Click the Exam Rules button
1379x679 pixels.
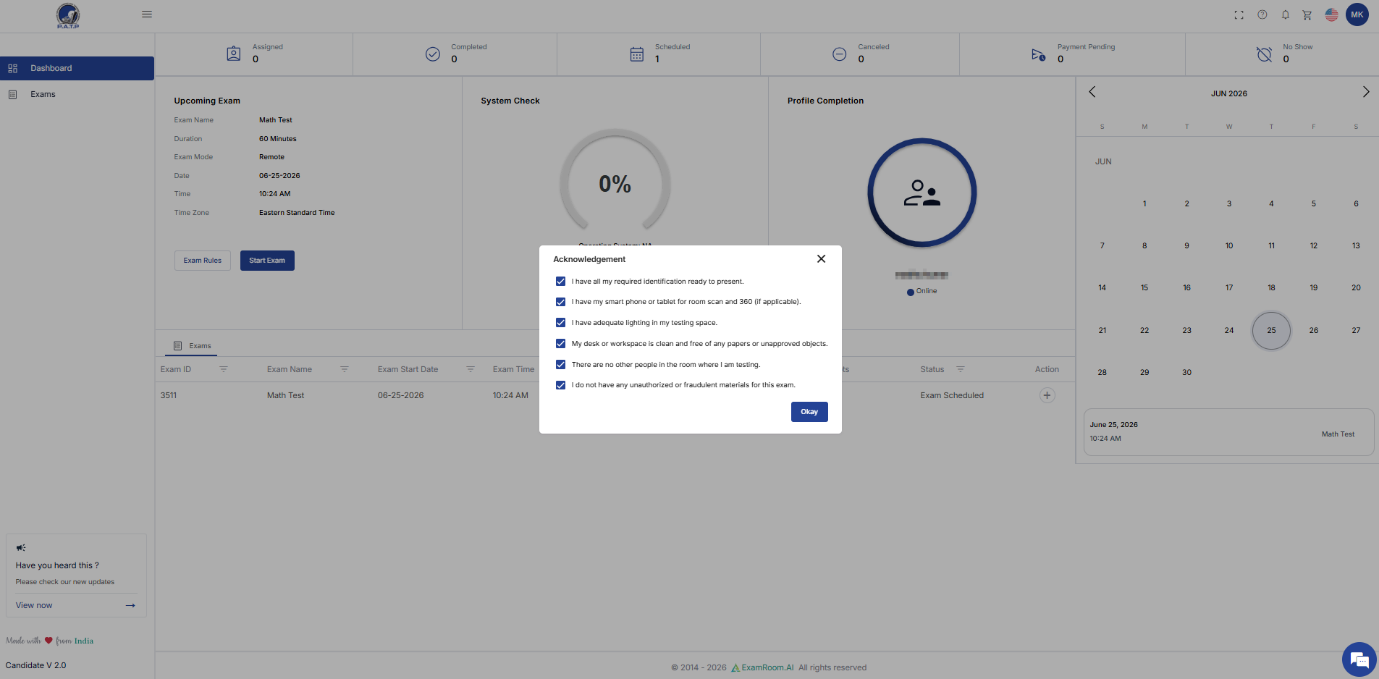coord(203,261)
